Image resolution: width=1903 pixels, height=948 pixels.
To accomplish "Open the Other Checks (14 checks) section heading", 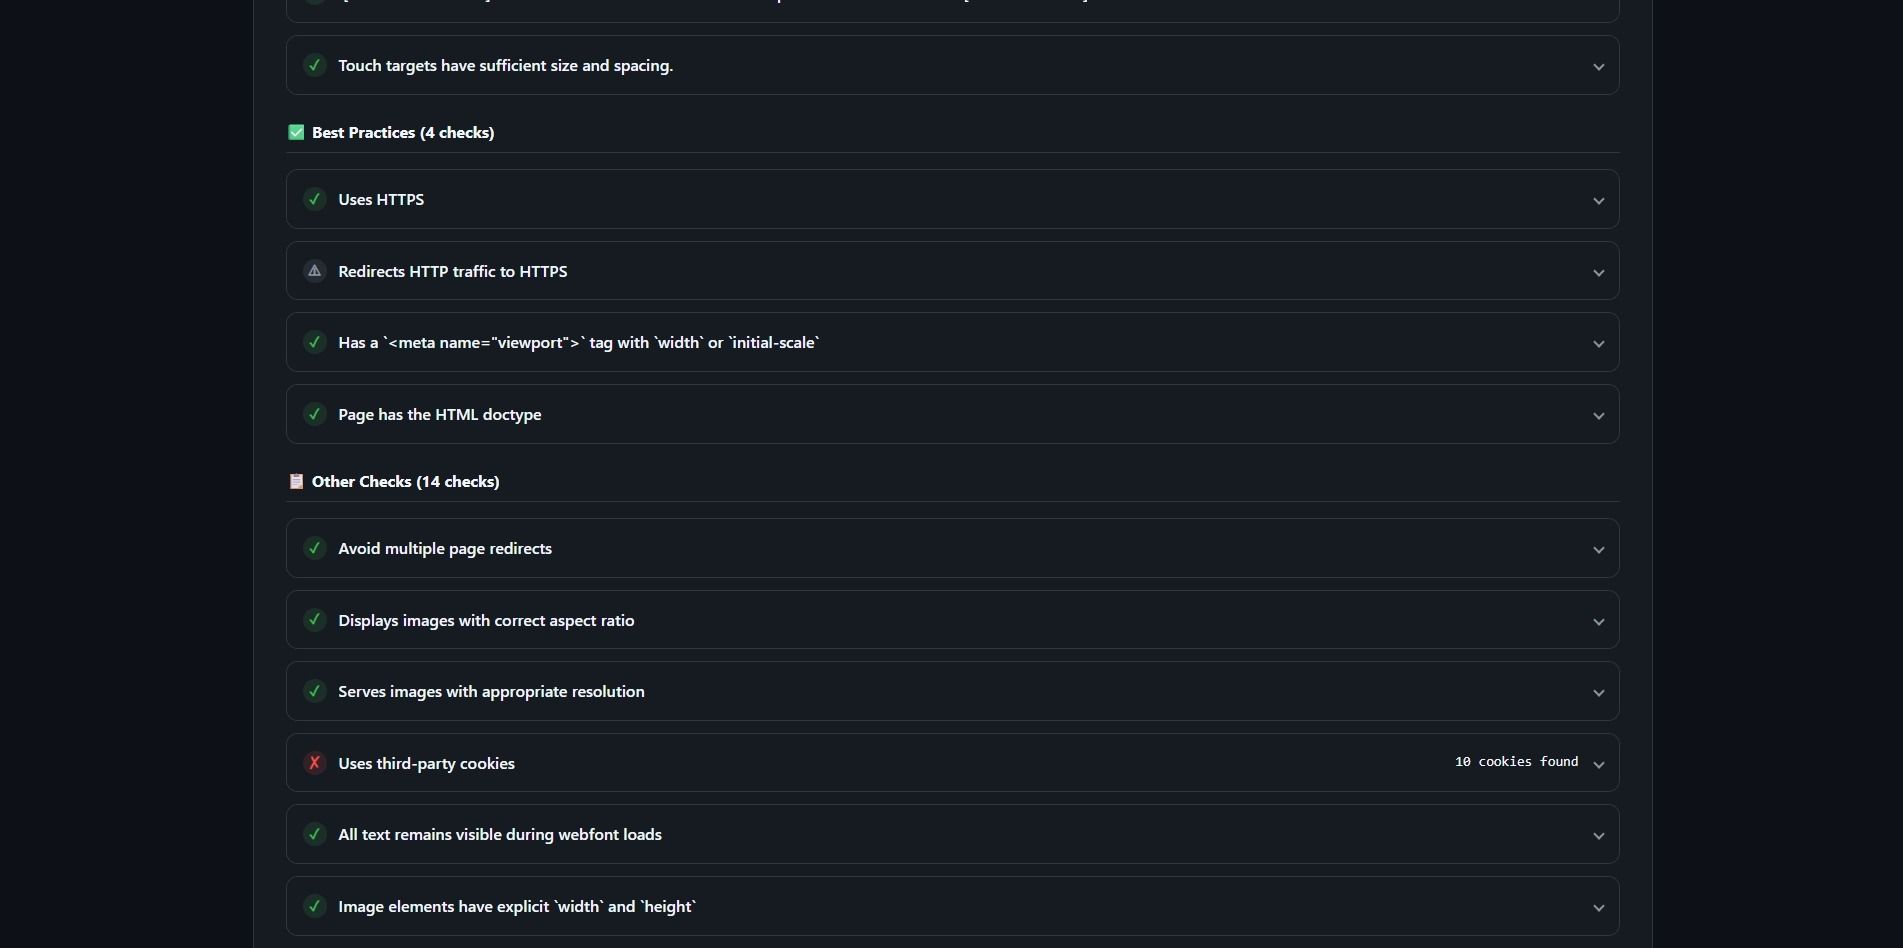I will [405, 482].
